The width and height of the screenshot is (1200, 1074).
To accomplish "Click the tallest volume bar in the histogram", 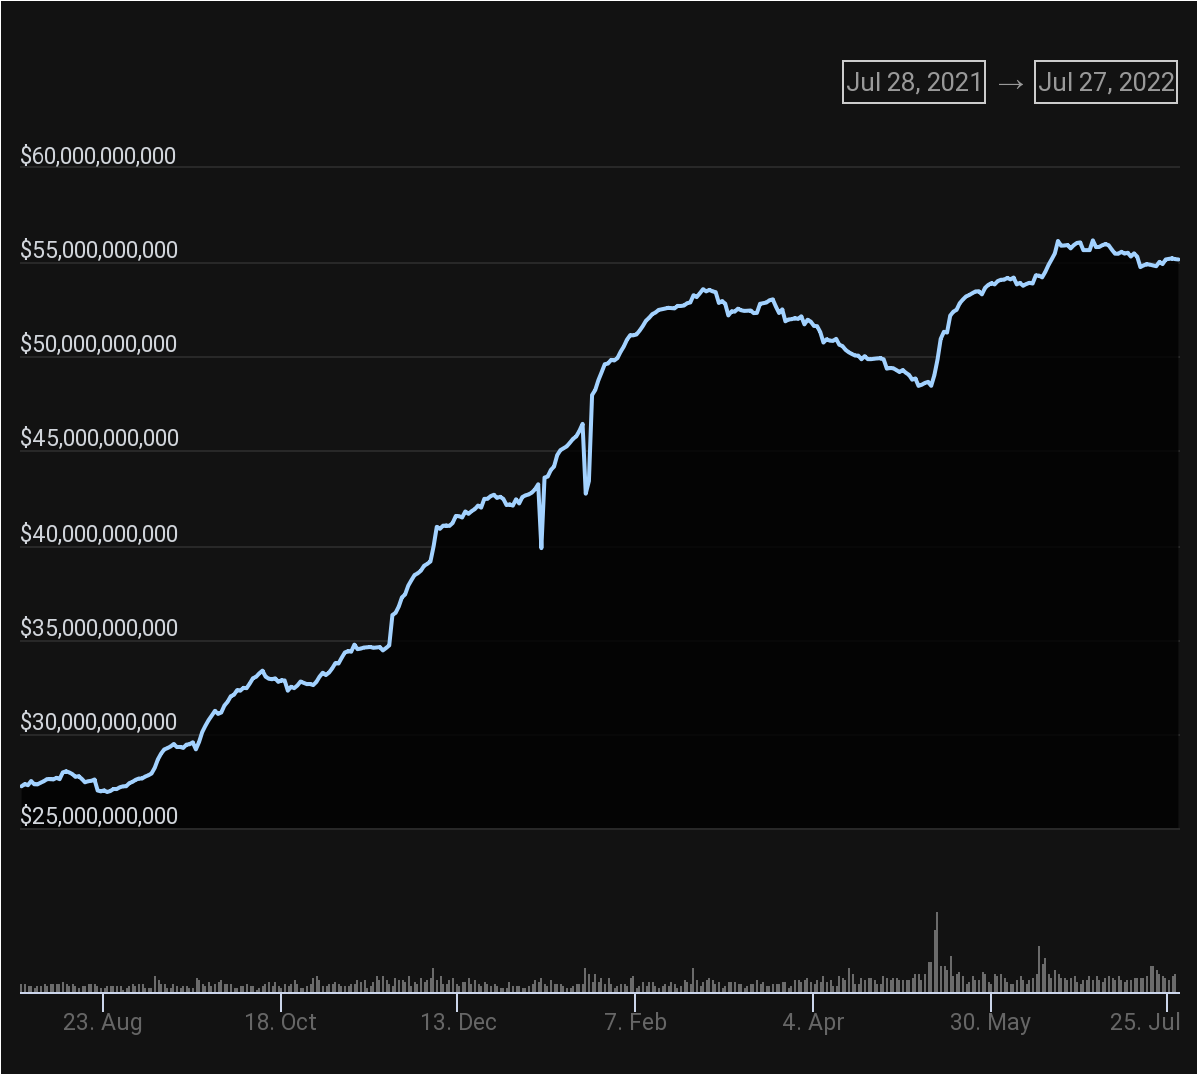I will (936, 952).
